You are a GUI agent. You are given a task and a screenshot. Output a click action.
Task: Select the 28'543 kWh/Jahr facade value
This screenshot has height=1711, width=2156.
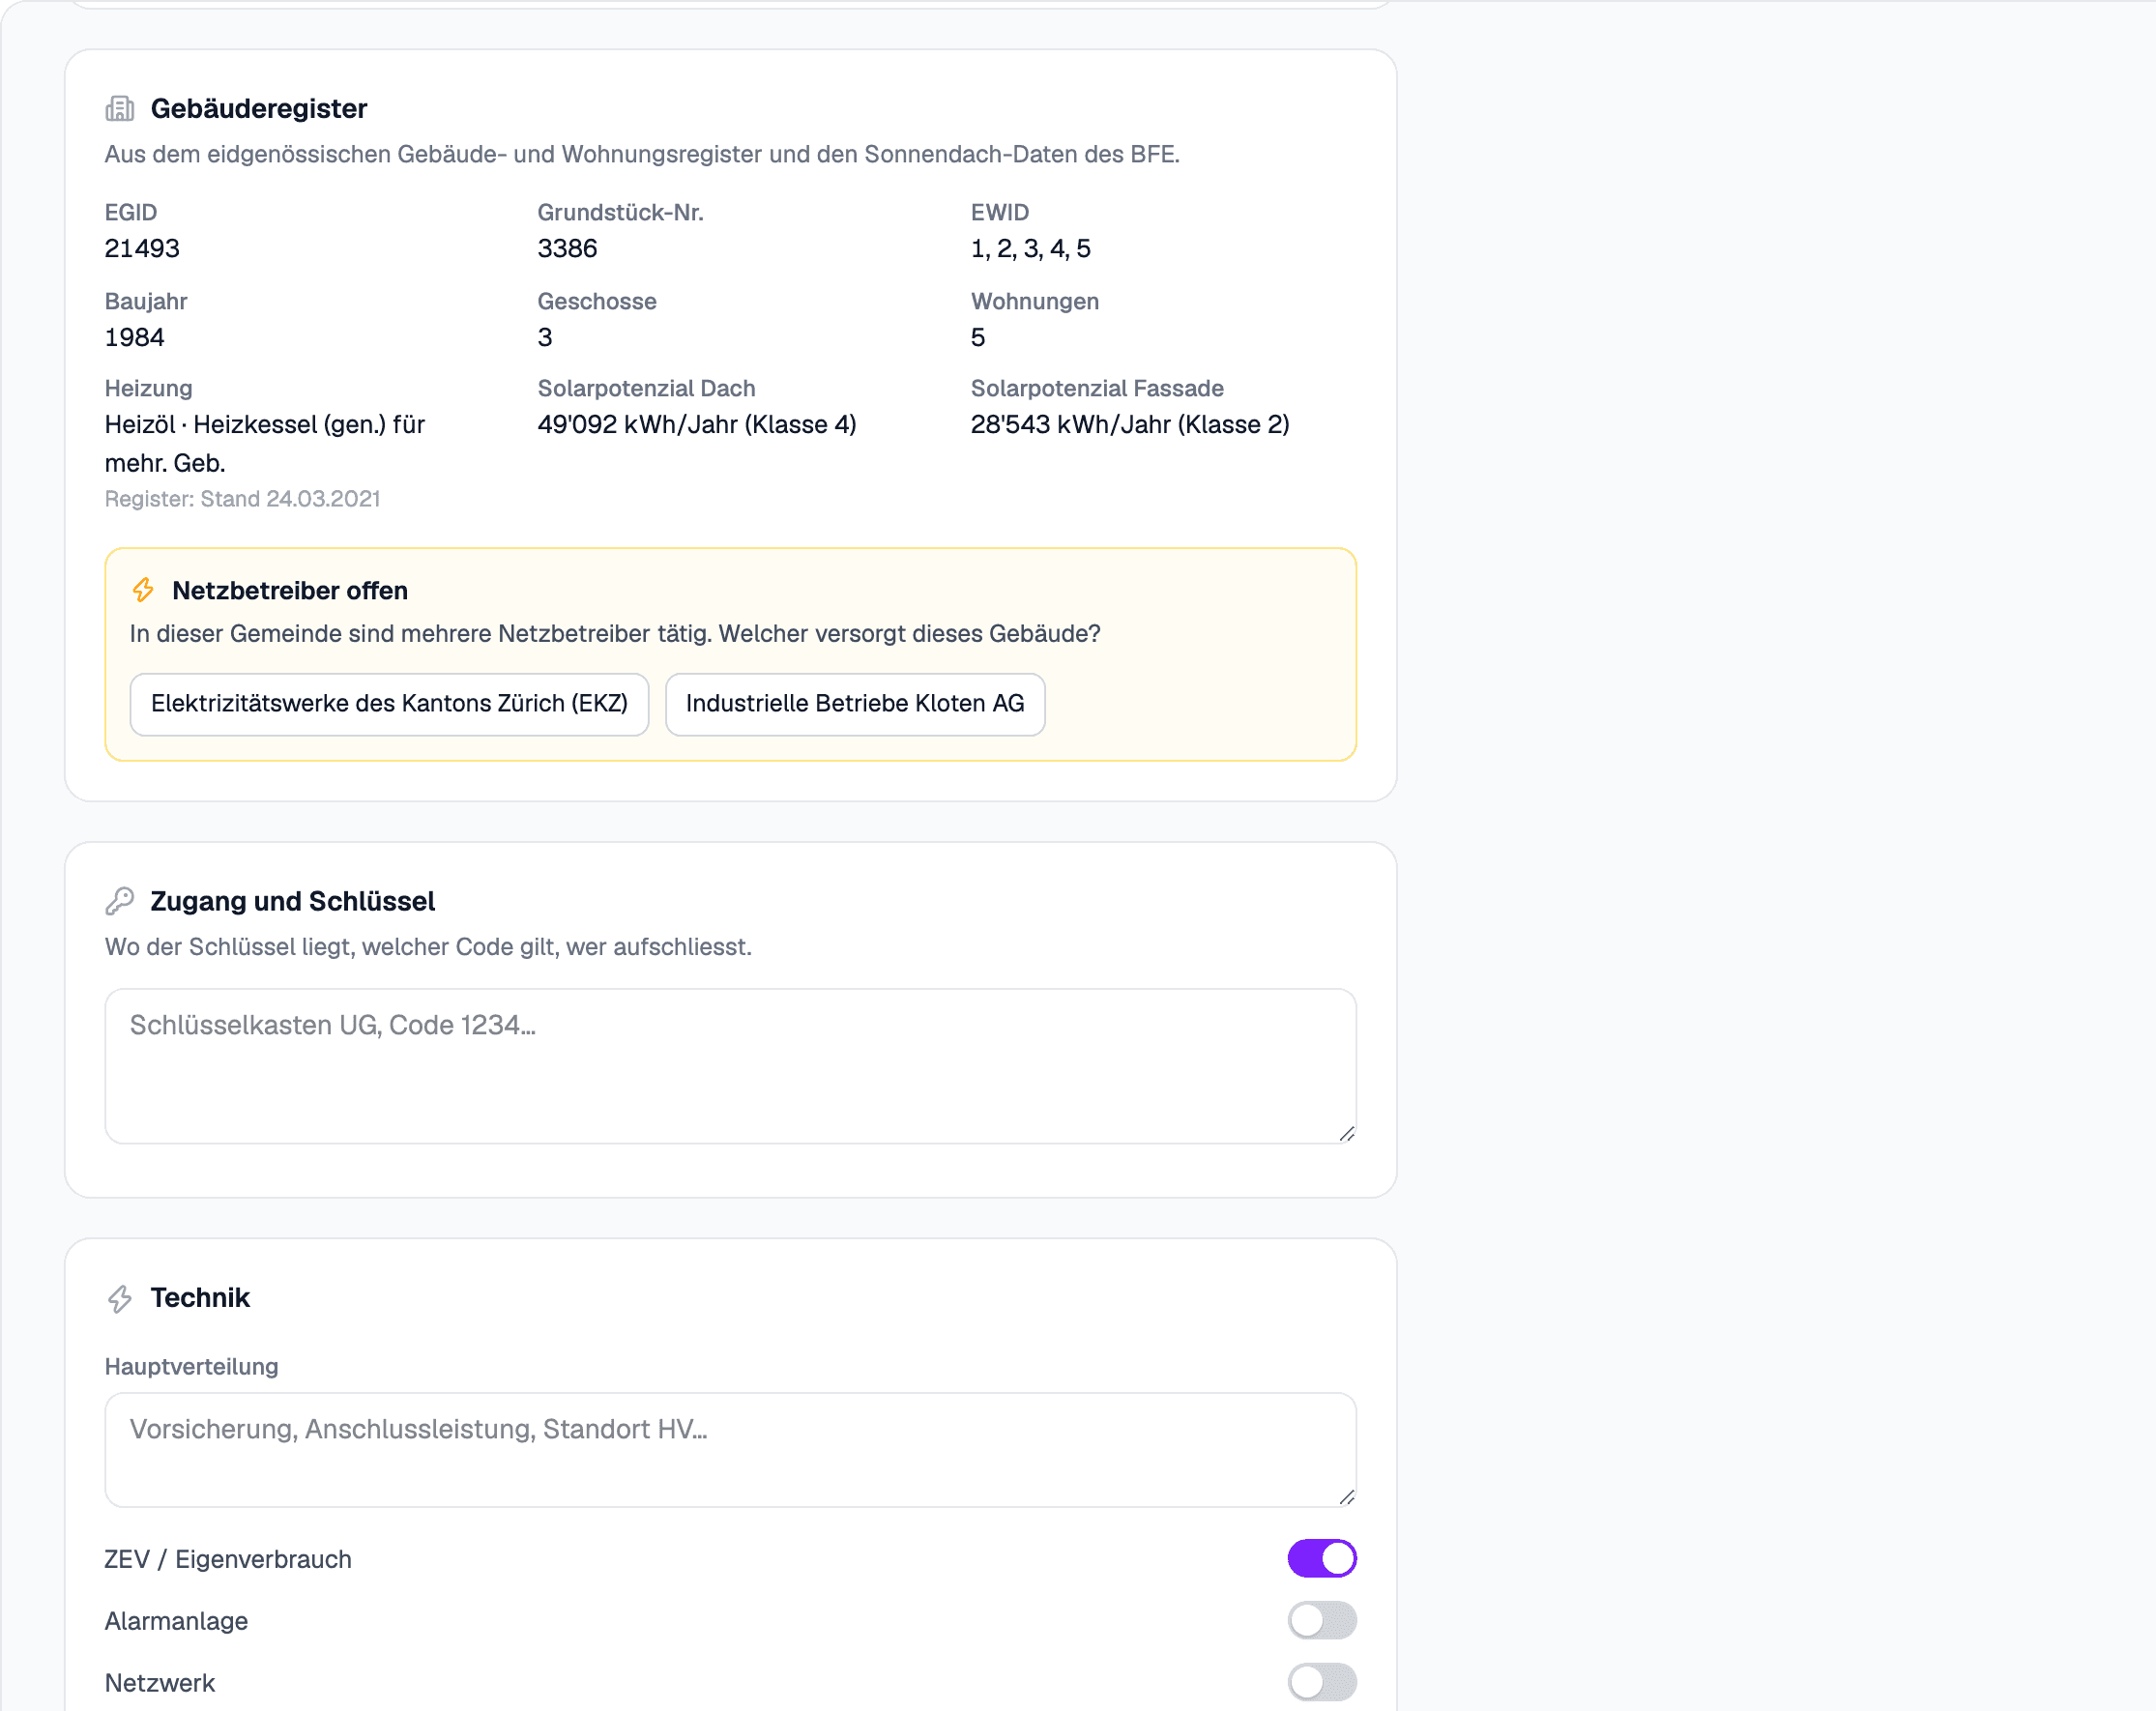[x=1130, y=425]
